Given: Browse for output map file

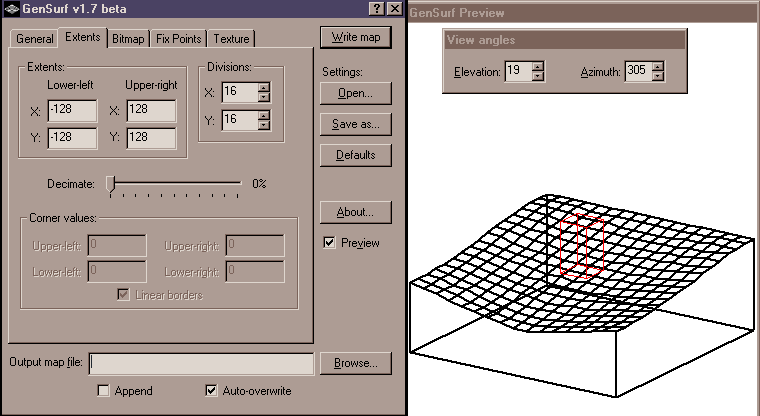Looking at the screenshot, I should (356, 363).
